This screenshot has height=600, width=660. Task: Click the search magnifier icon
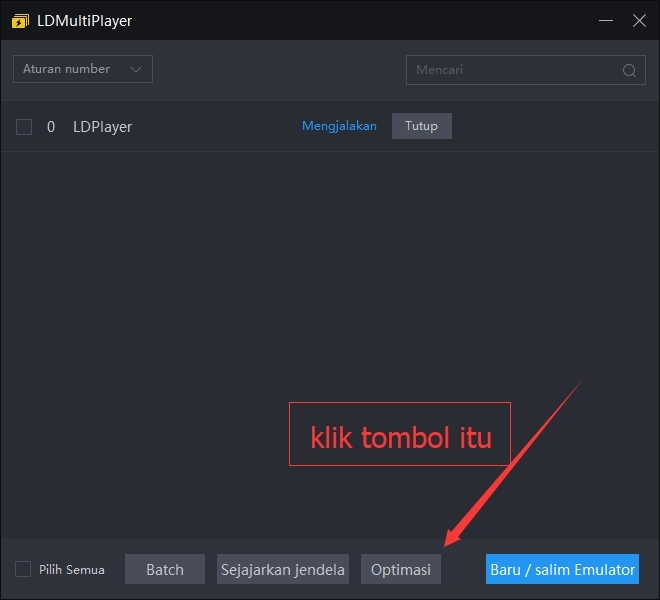(x=629, y=70)
